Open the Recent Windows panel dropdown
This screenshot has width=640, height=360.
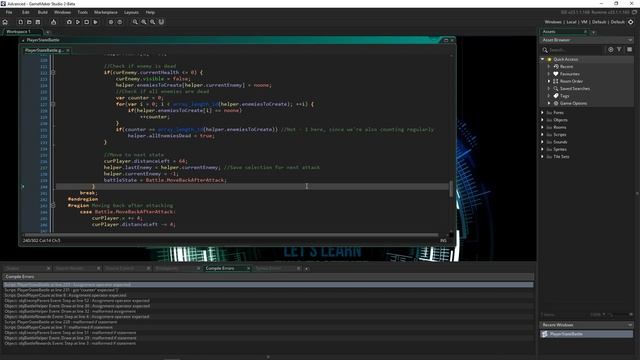pos(630,325)
